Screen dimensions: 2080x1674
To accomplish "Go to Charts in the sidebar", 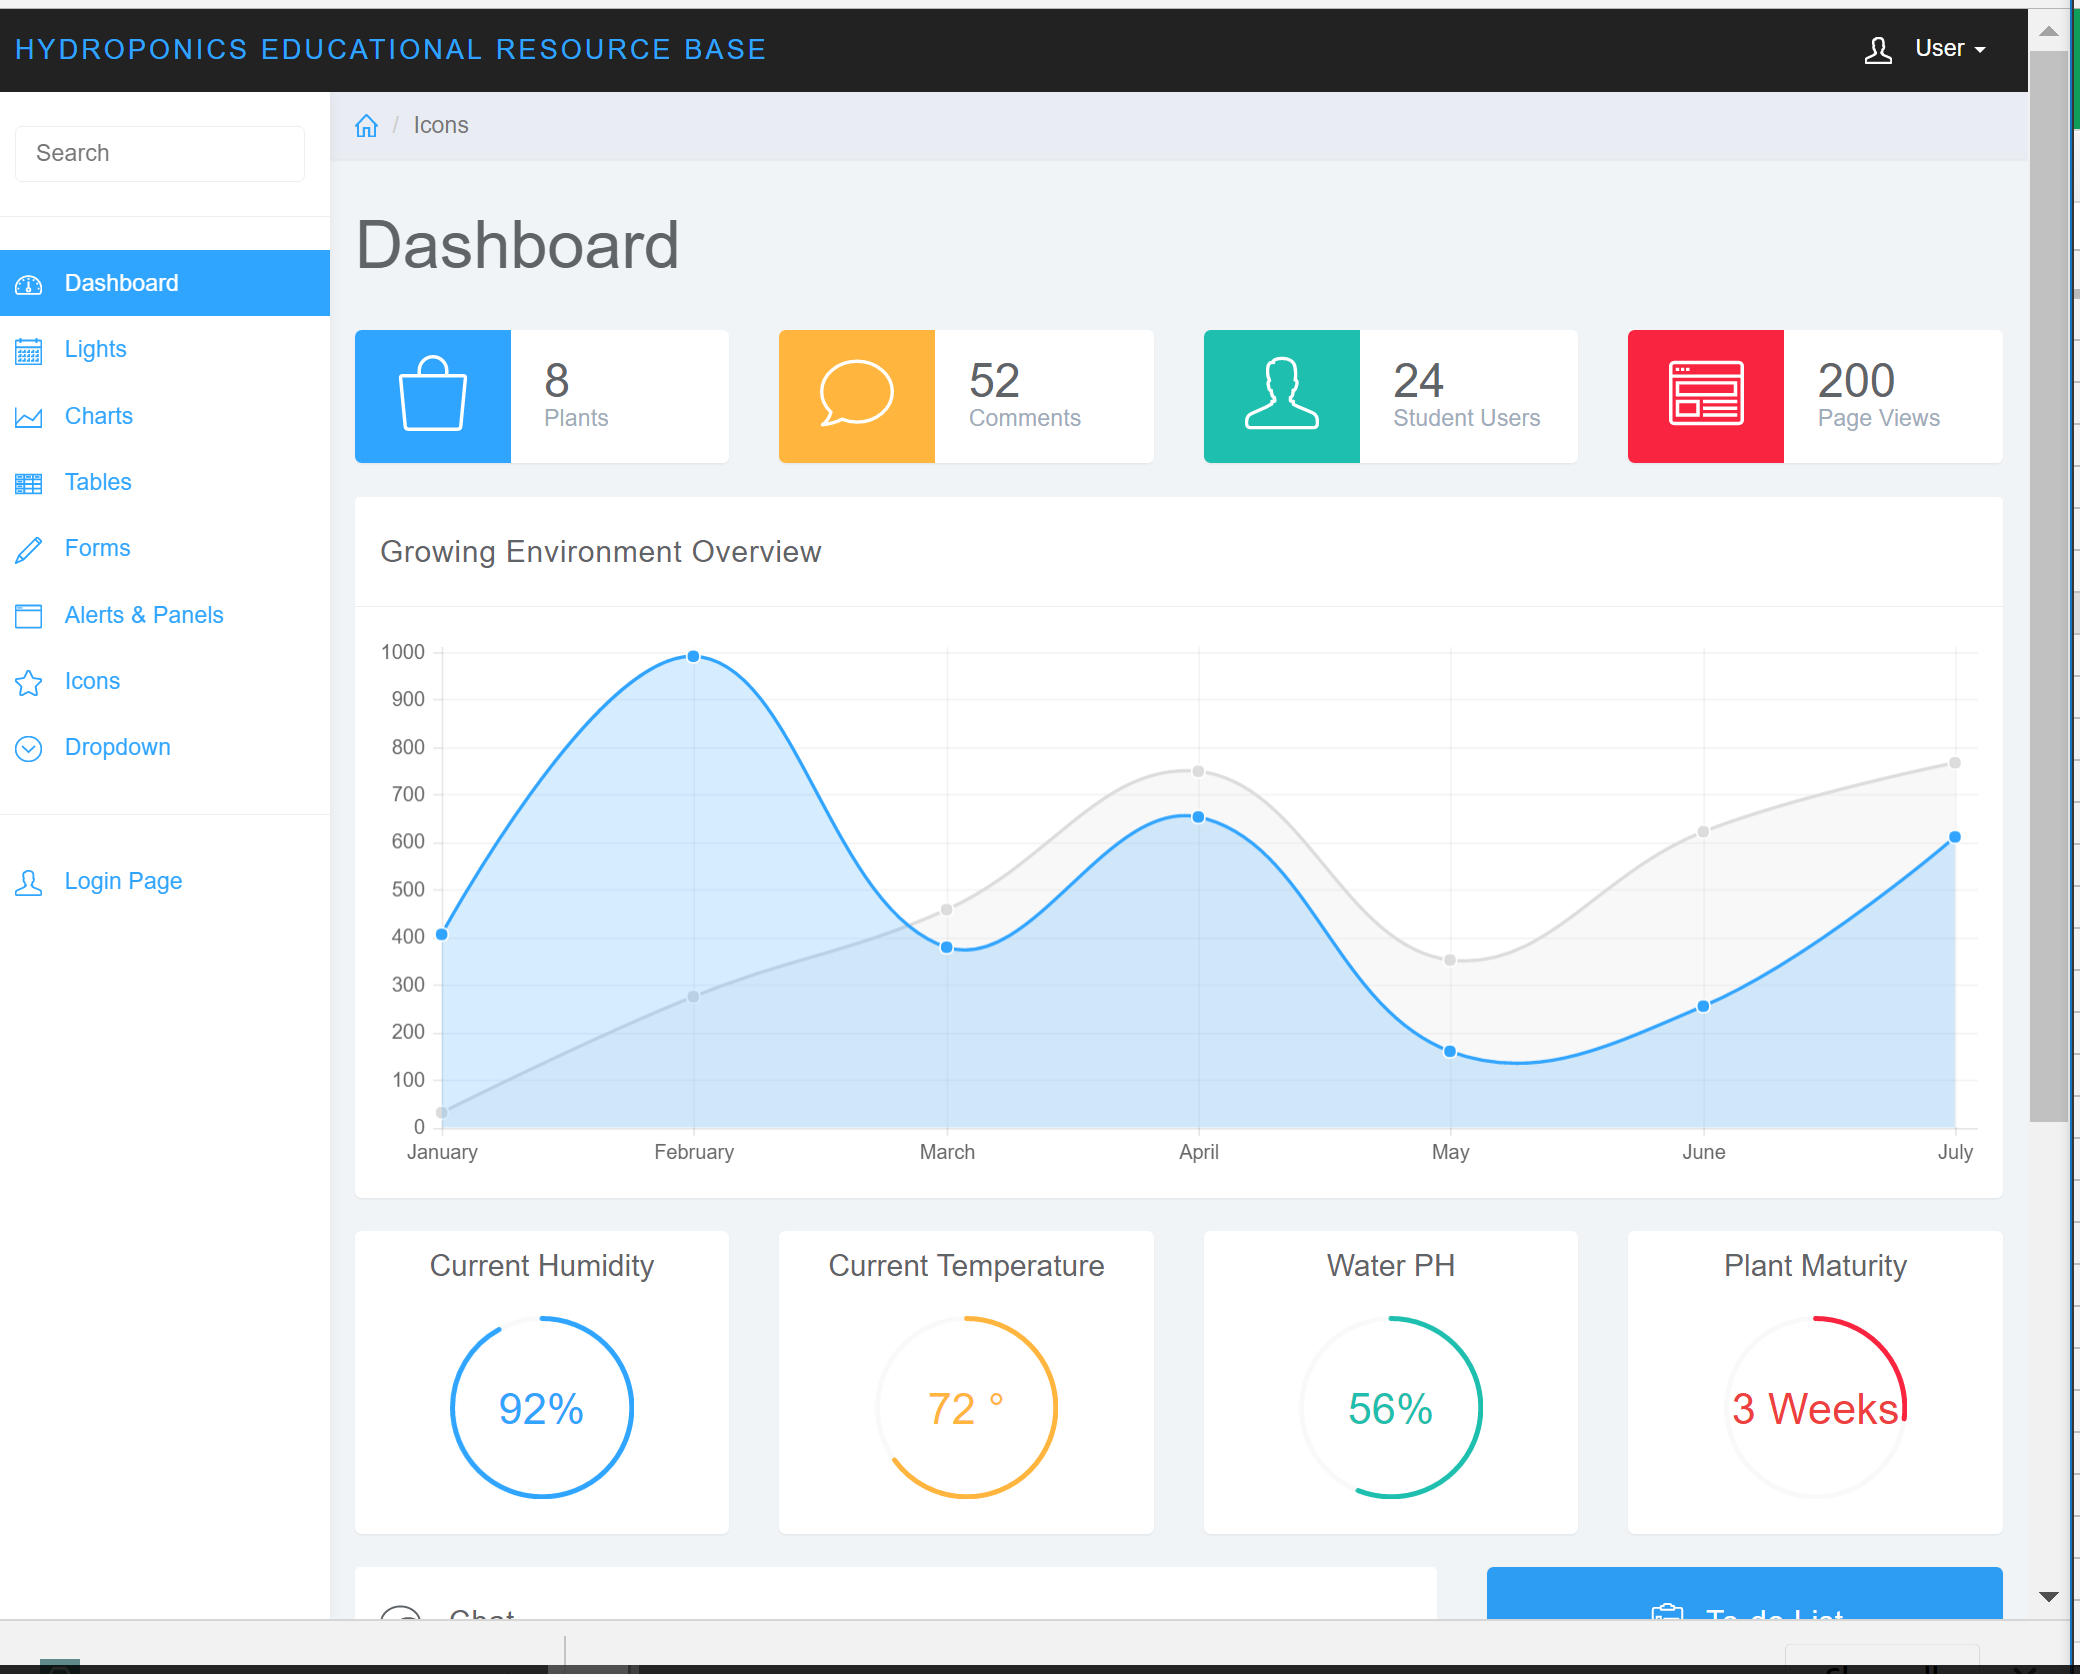I will [x=98, y=416].
